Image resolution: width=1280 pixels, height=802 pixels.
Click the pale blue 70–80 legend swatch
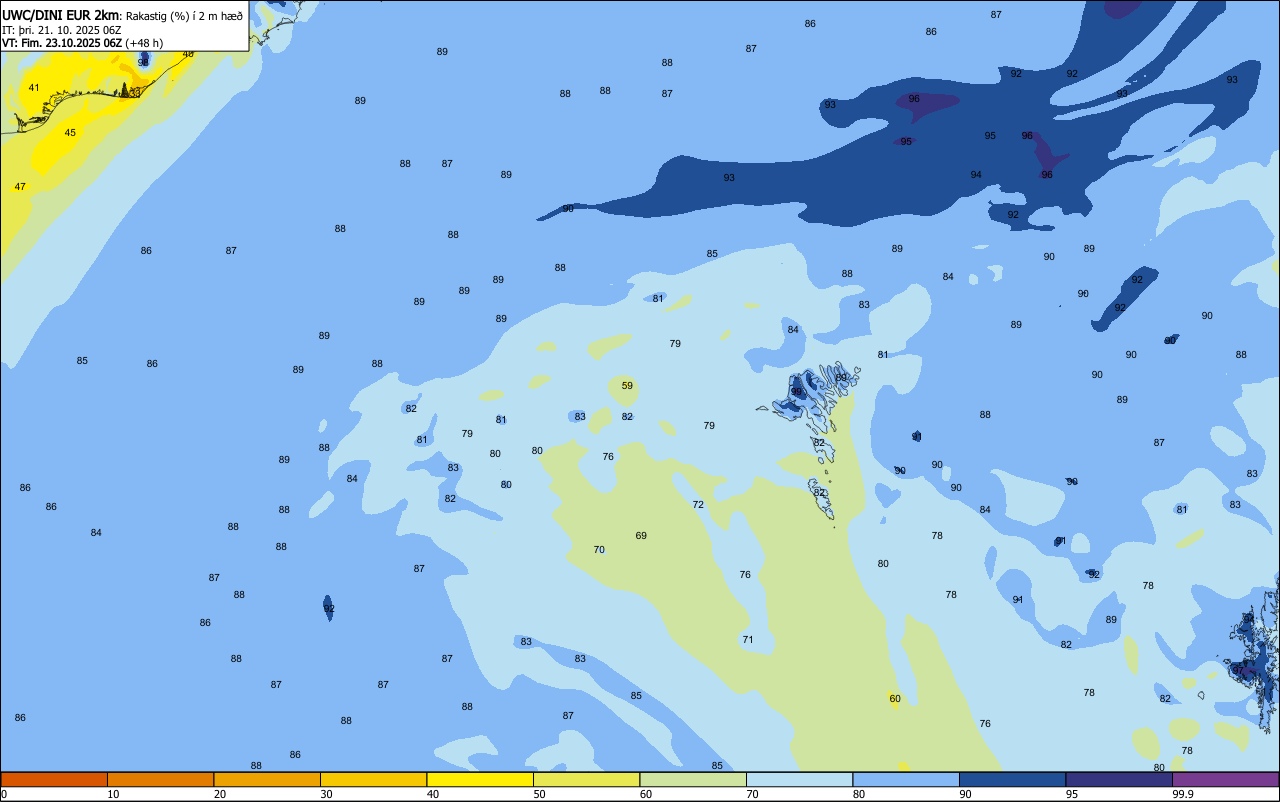point(799,779)
